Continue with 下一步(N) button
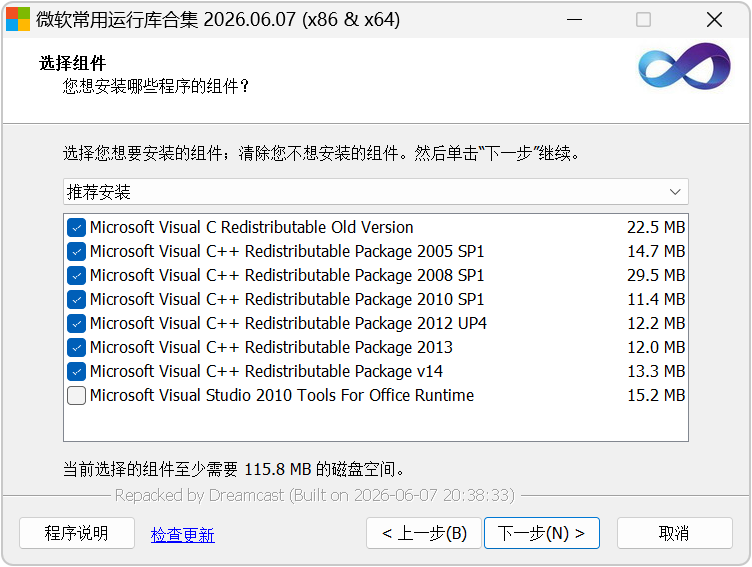 542,533
